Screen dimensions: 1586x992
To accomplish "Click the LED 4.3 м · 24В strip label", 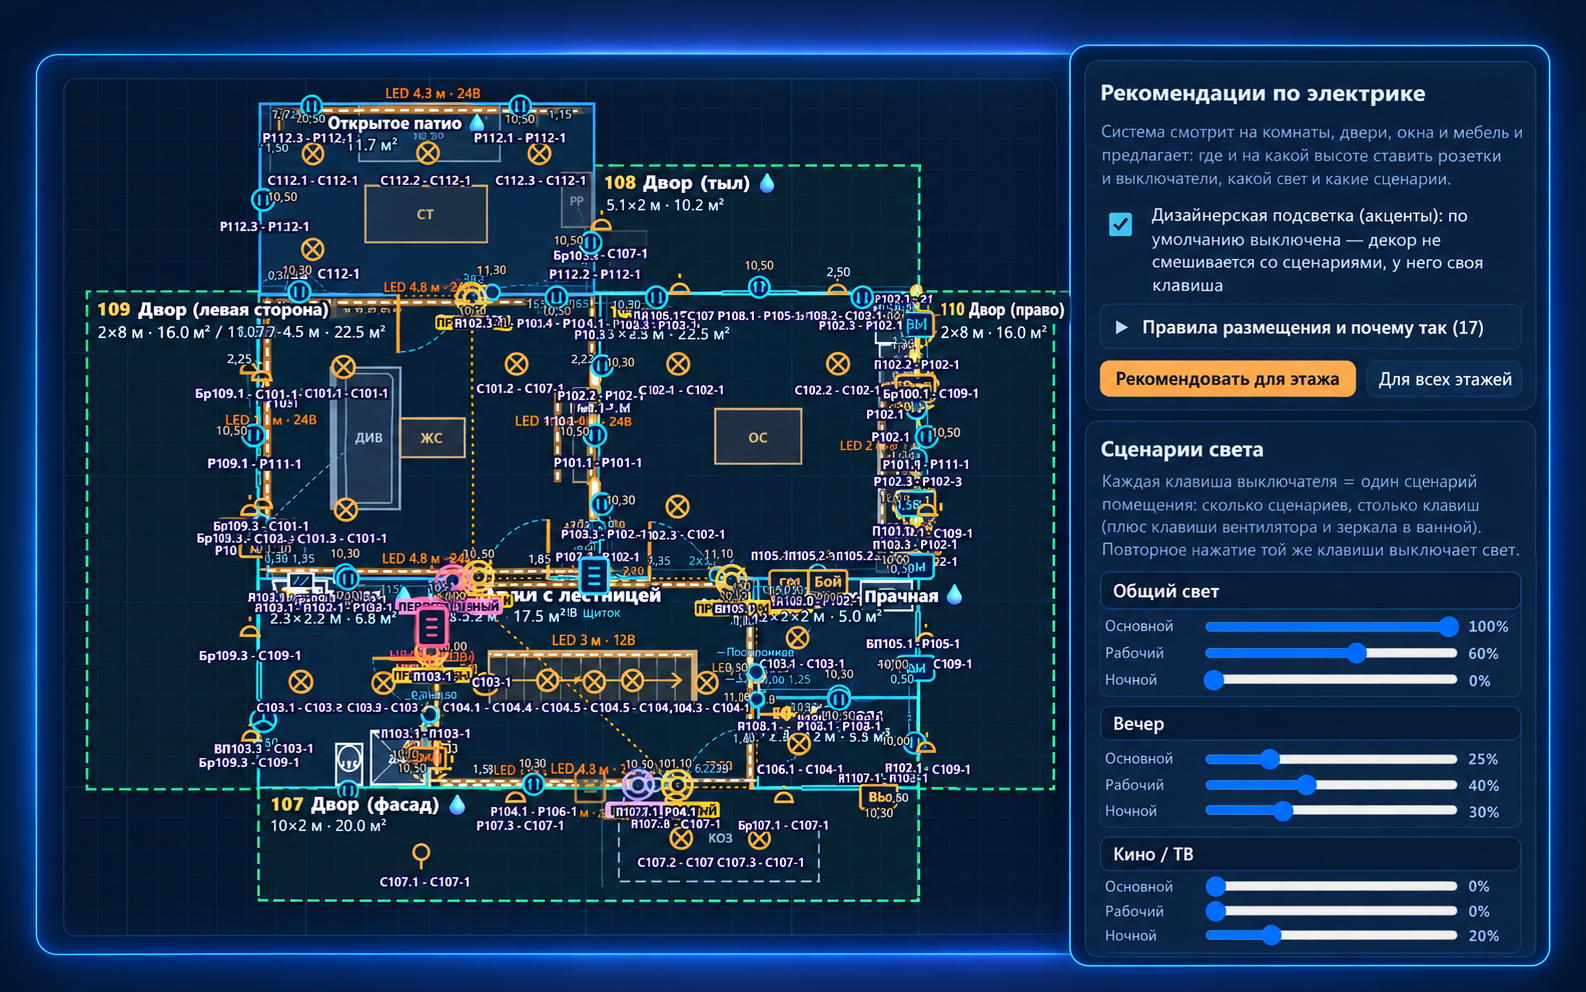I will coord(433,94).
